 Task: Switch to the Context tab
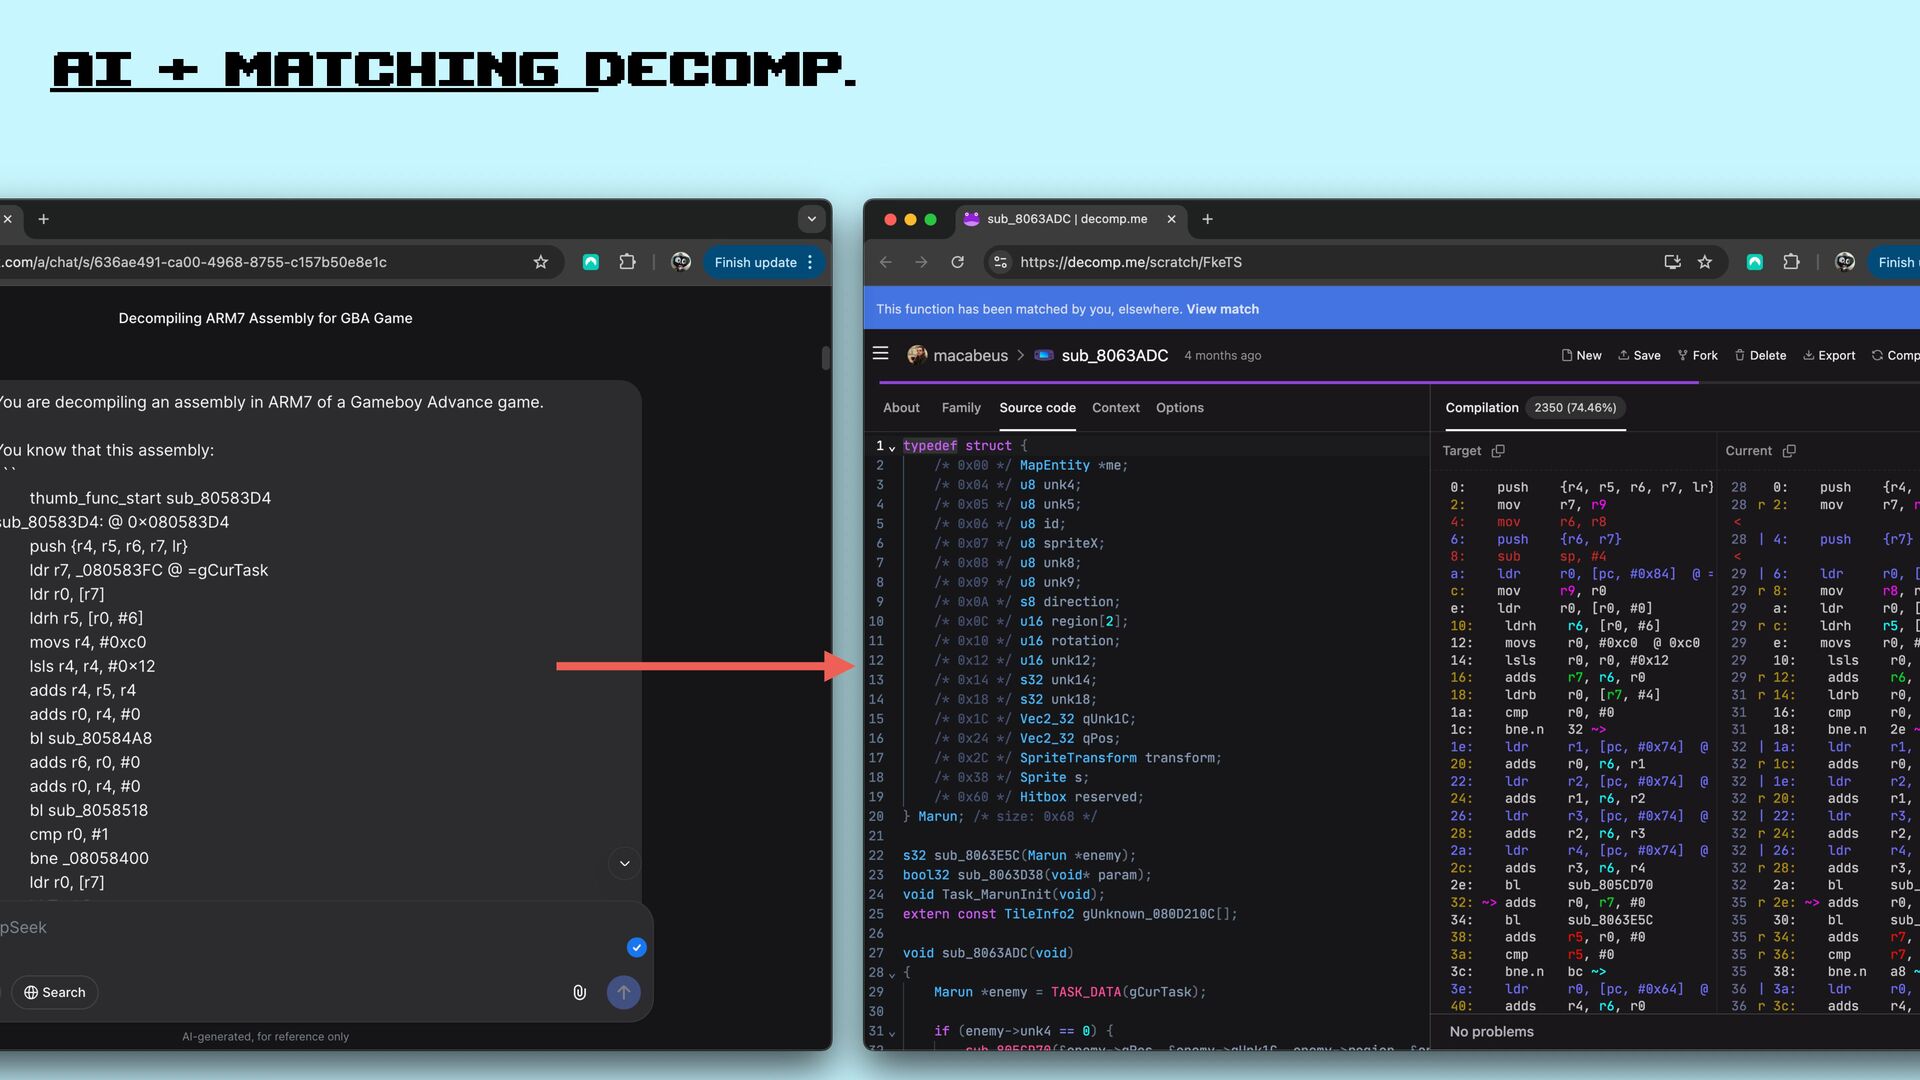(x=1115, y=408)
